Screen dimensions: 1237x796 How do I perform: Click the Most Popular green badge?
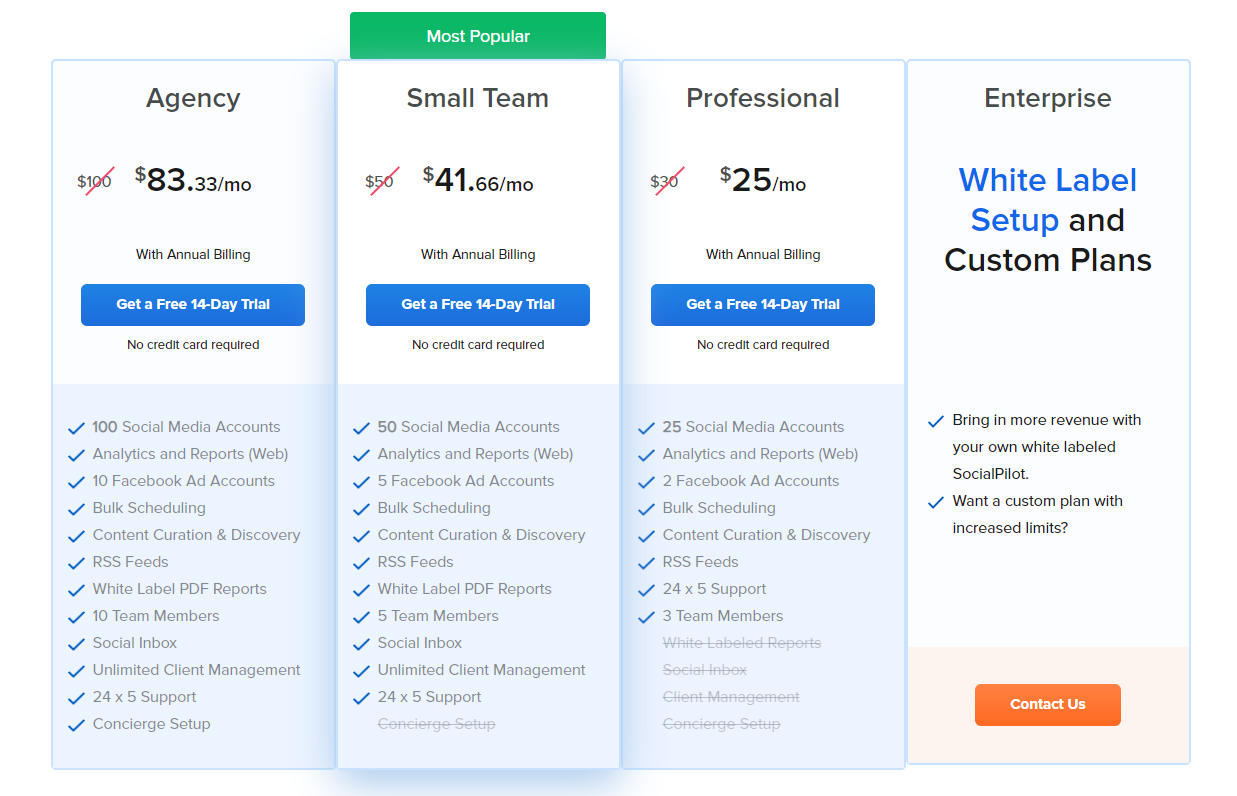(478, 36)
